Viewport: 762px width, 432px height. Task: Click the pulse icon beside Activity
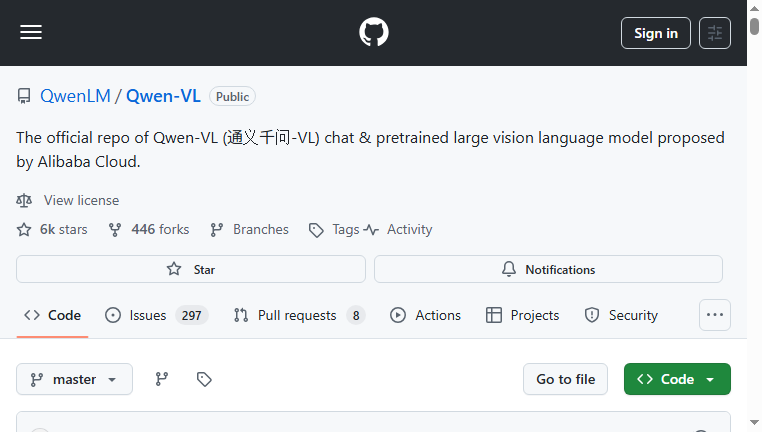point(371,229)
